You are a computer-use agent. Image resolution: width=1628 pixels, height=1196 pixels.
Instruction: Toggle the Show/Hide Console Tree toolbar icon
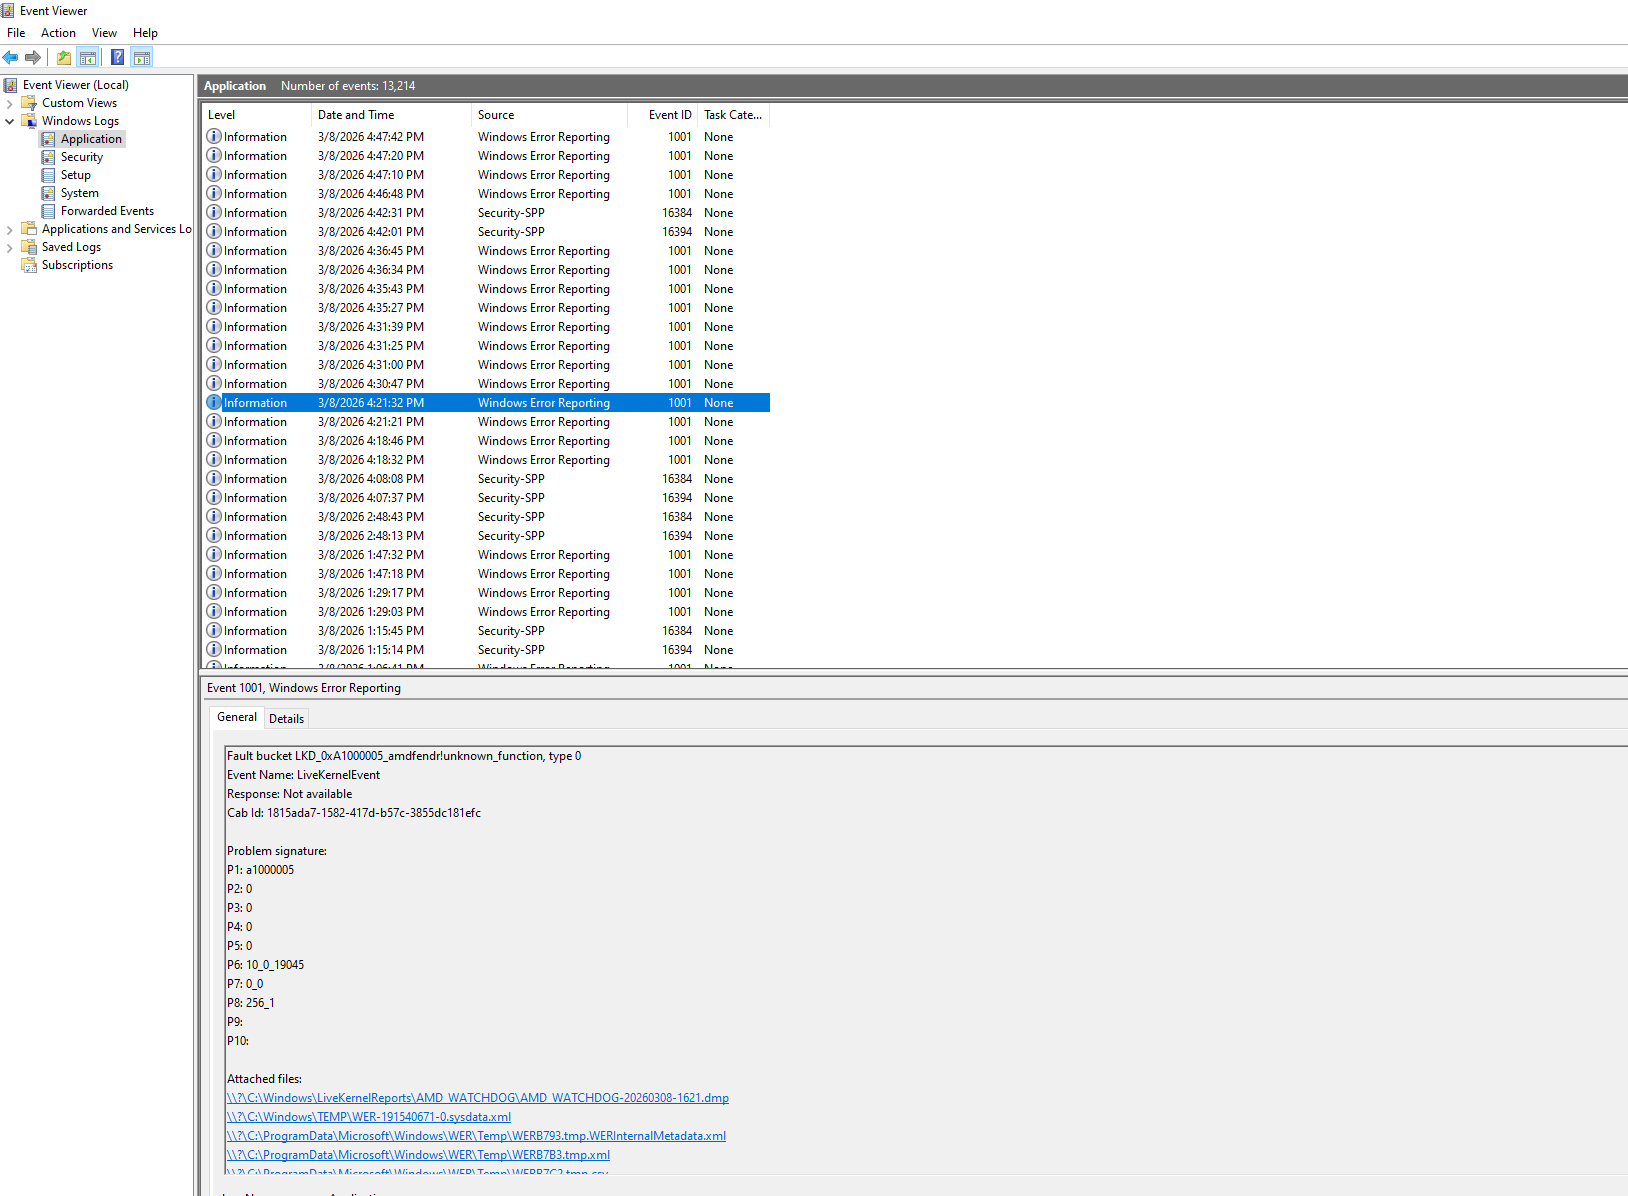coord(88,57)
